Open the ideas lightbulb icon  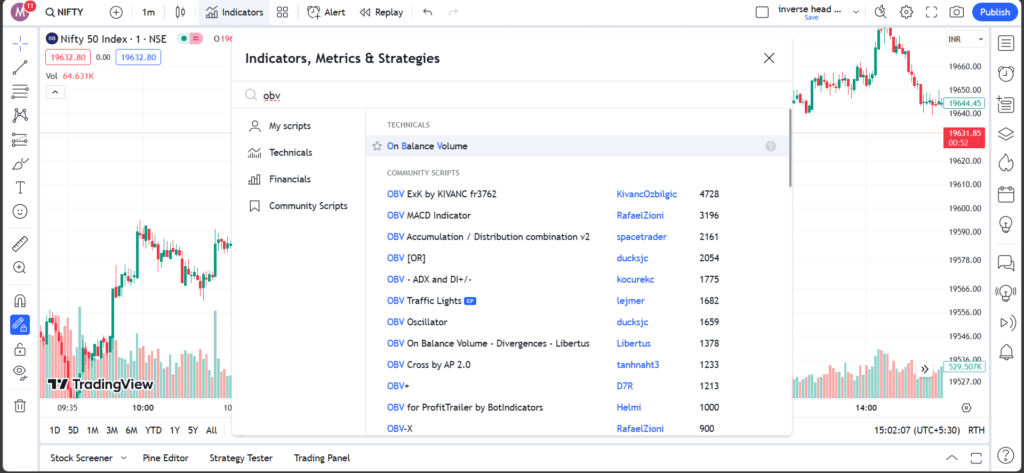coord(1006,224)
